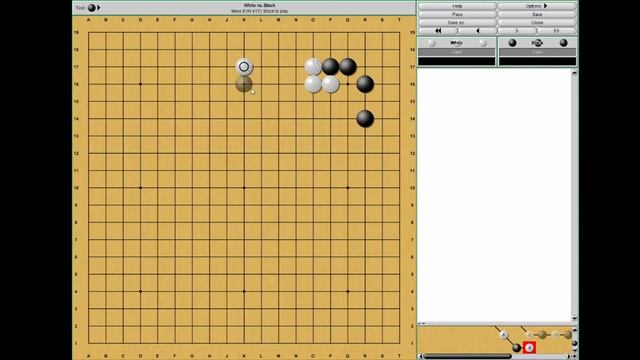640x360 pixels.
Task: Save the game with Save
Action: (x=537, y=14)
